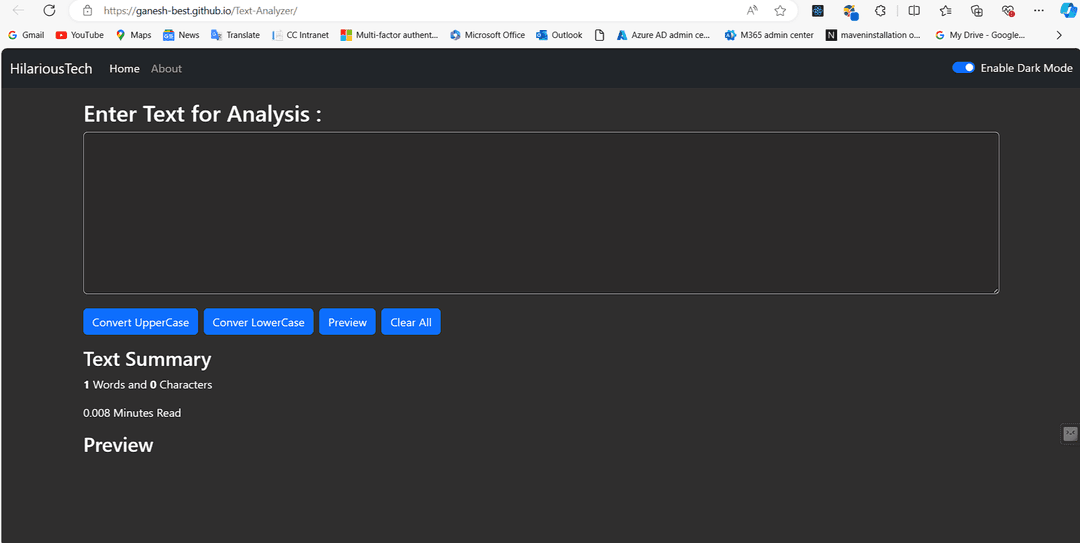
Task: Open the Copilot sidebar icon
Action: (1068, 10)
